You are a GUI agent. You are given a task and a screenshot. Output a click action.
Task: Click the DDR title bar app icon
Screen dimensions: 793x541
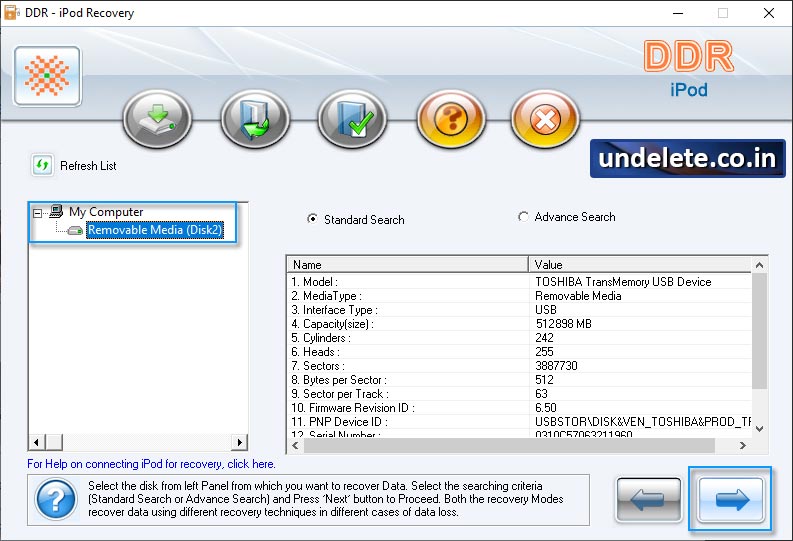(11, 13)
